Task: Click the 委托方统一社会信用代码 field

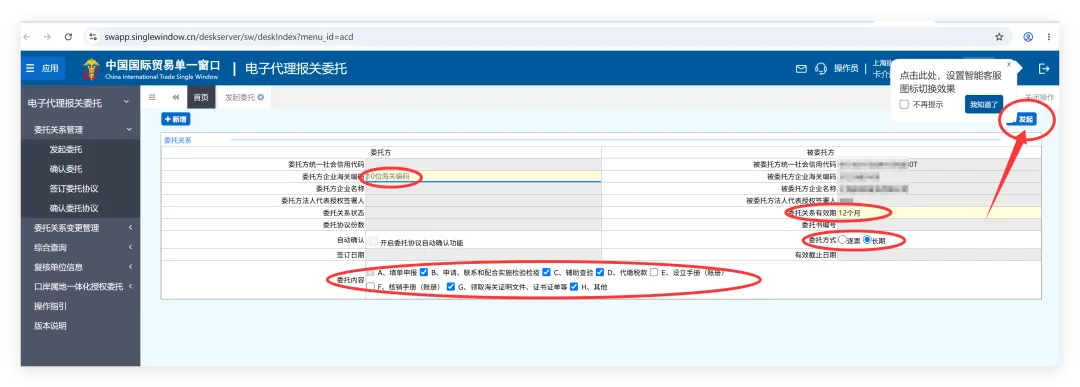Action: (483, 165)
